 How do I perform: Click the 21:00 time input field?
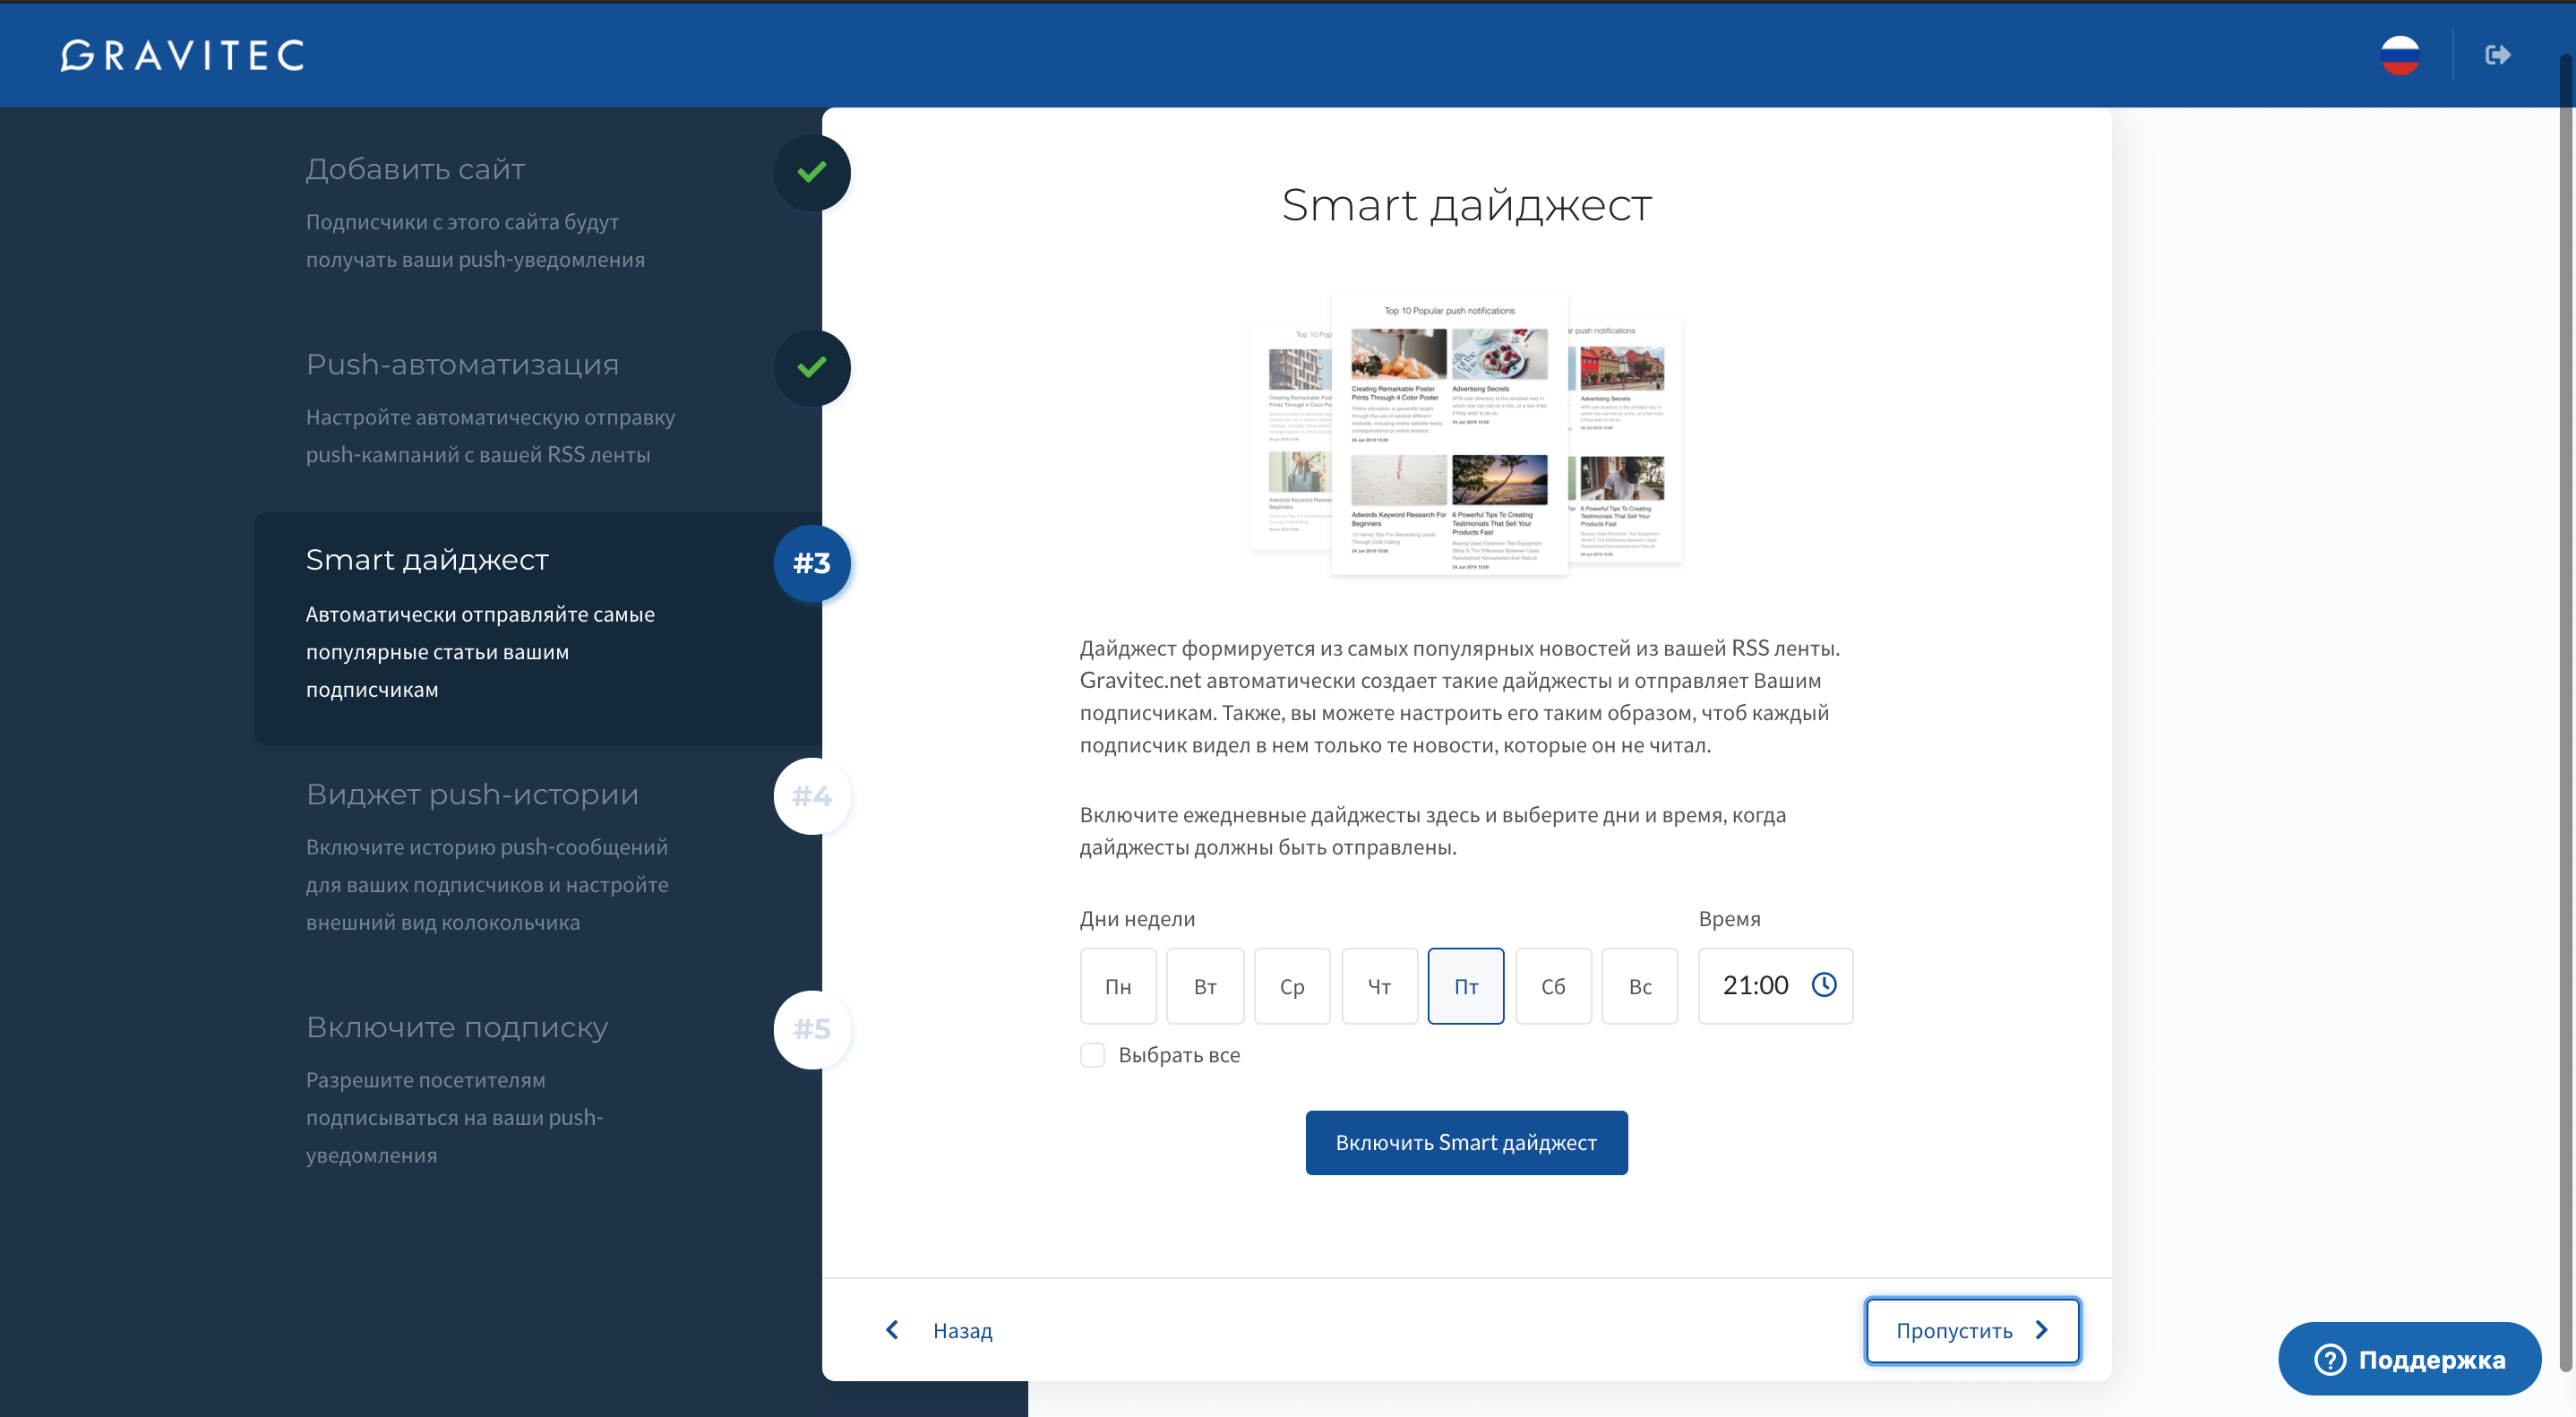(1775, 986)
